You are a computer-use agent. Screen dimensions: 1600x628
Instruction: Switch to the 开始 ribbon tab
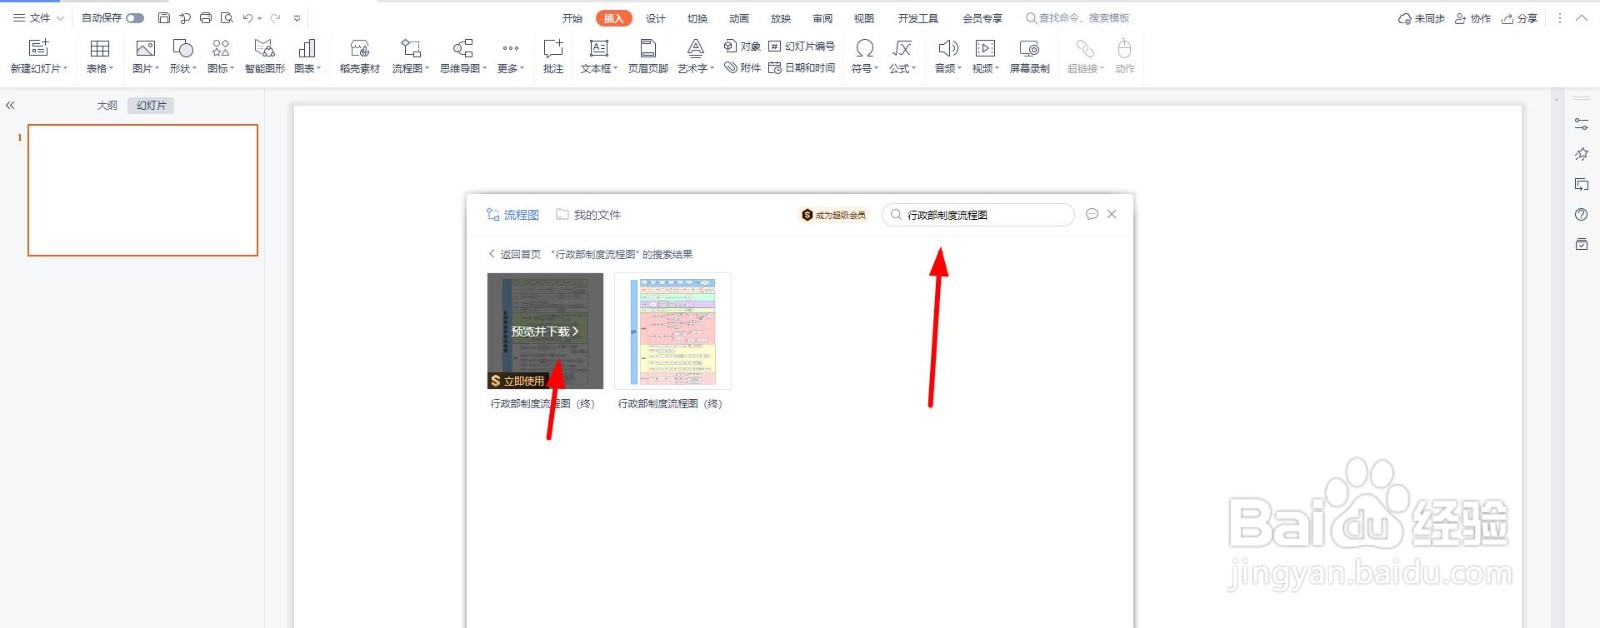572,18
